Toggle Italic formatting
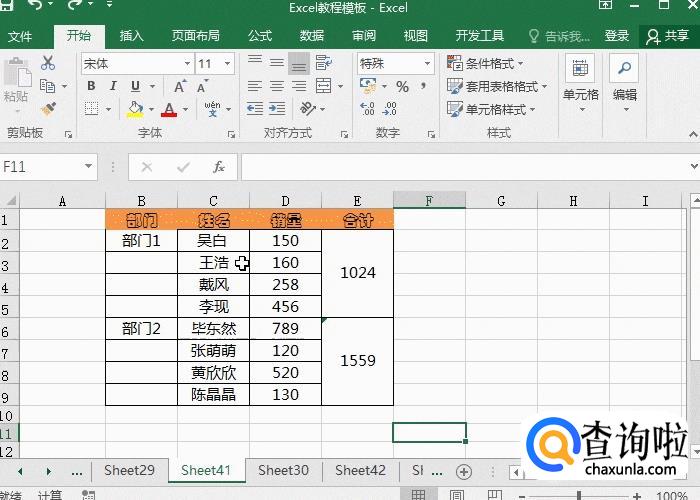Viewport: 700px width, 500px height. click(x=113, y=86)
